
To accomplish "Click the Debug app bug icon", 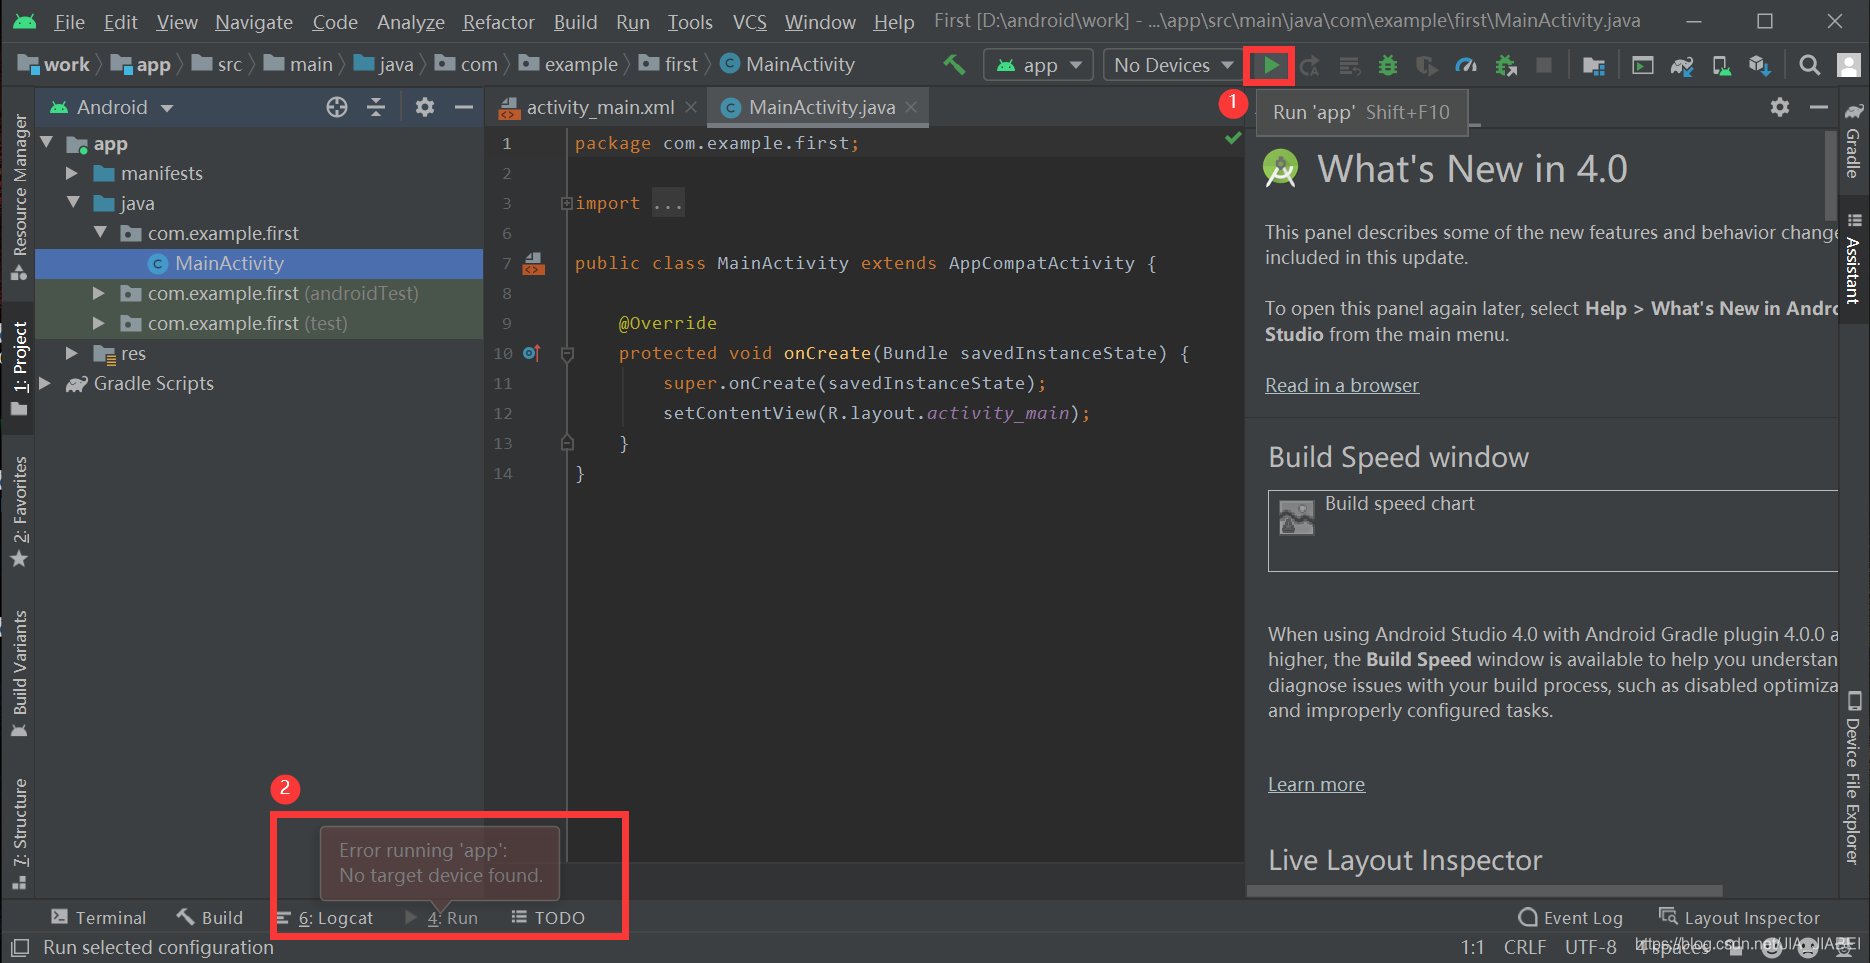I will (1387, 65).
